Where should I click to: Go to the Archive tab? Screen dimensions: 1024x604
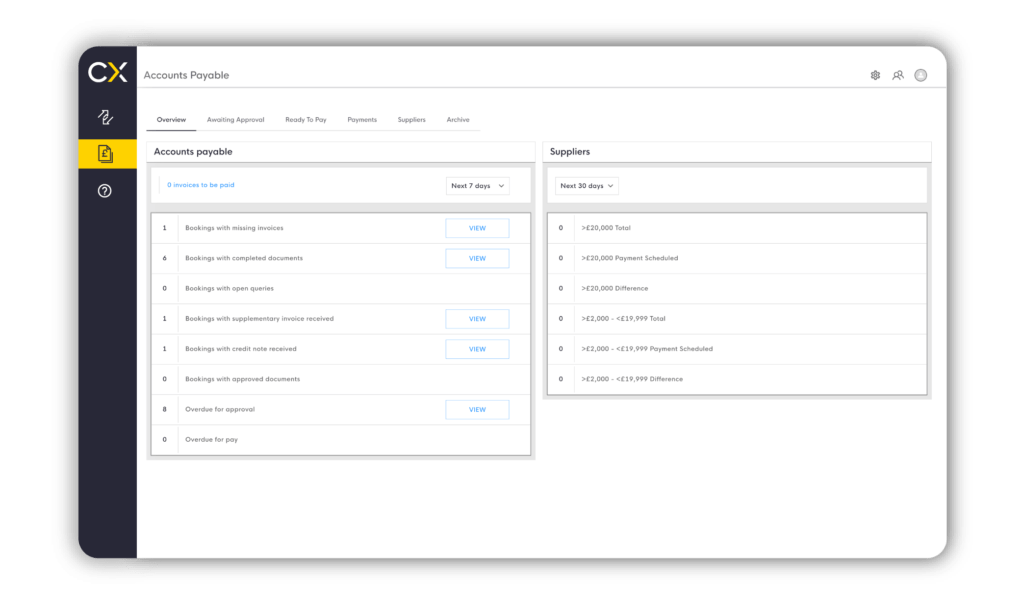coord(458,120)
